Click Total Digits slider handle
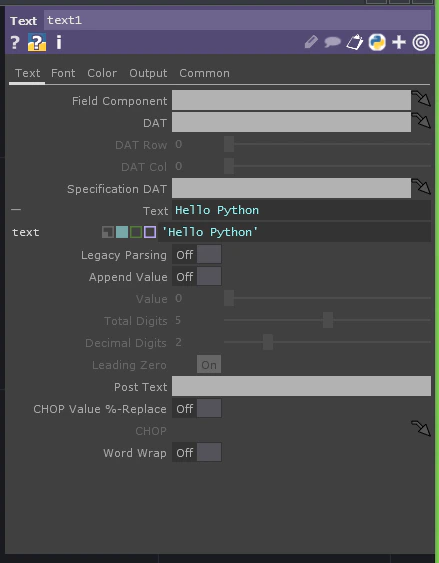 pos(328,320)
